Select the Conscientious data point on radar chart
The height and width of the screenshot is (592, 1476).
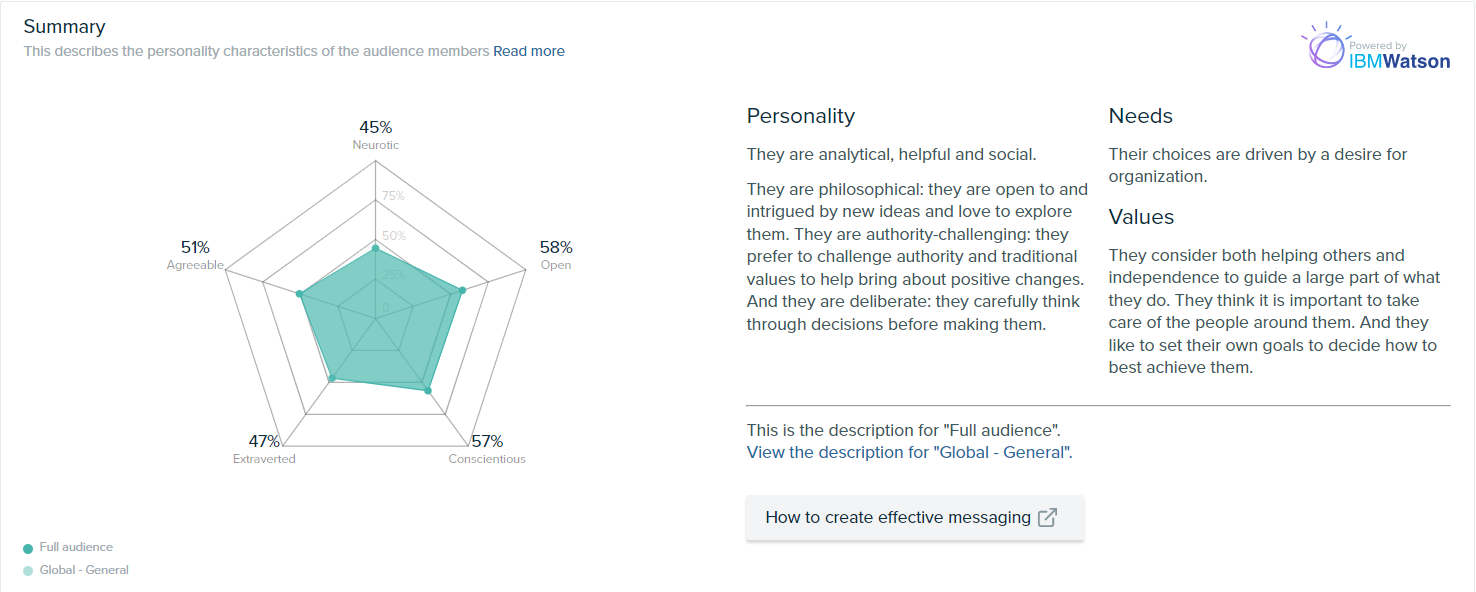coord(428,390)
